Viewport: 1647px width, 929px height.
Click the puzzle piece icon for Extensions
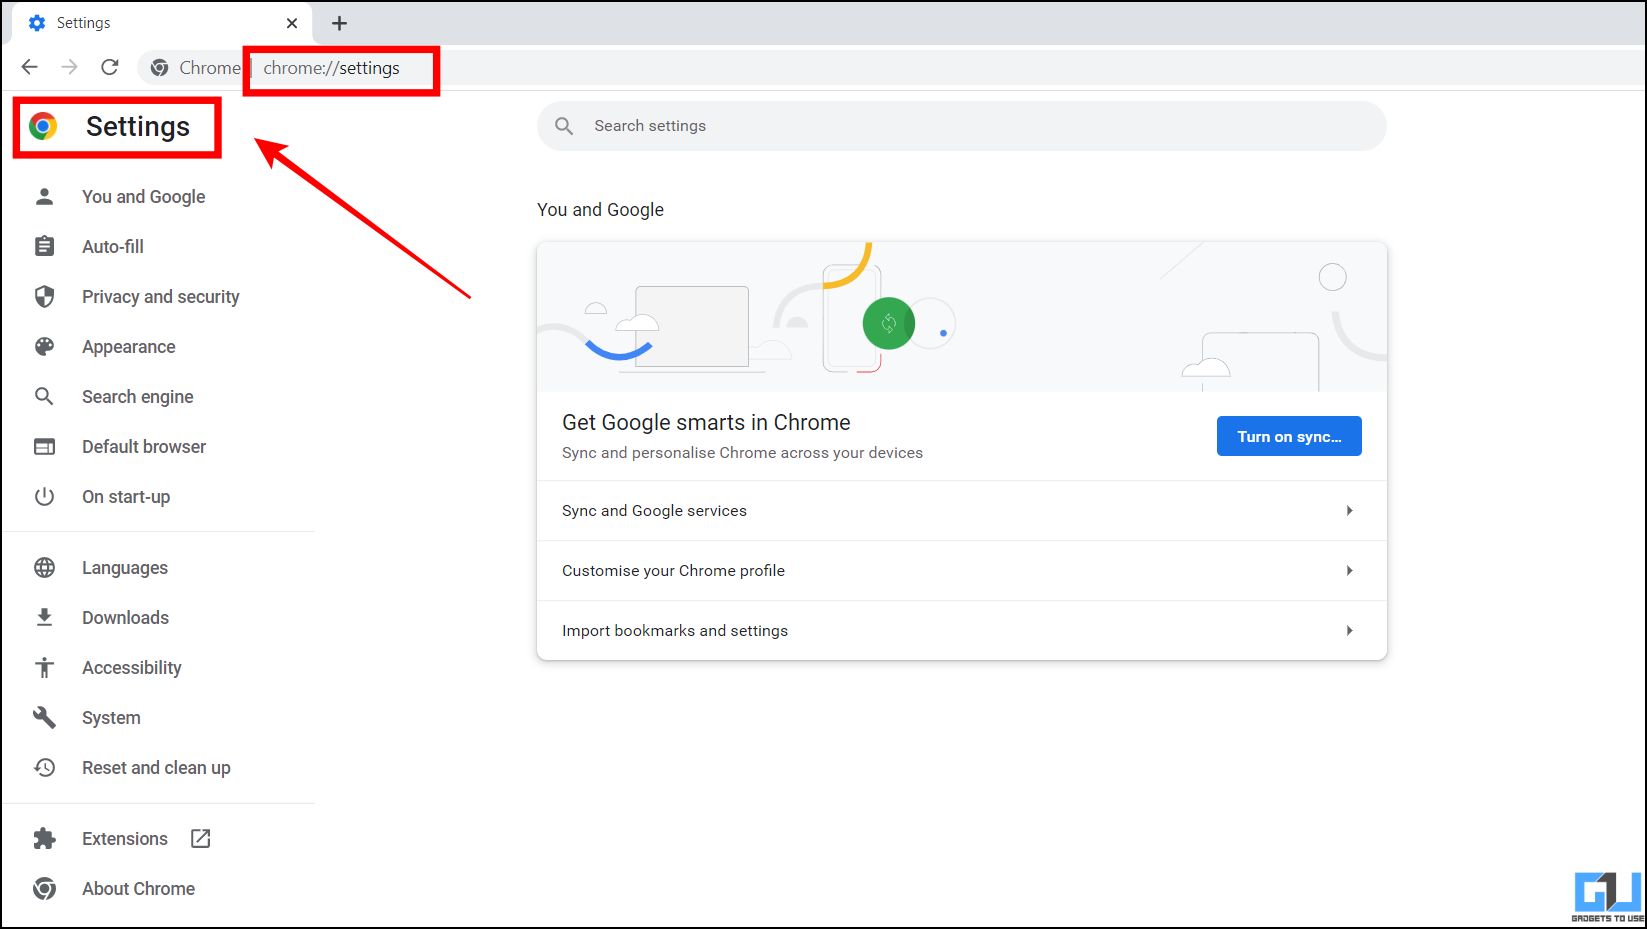(x=44, y=839)
